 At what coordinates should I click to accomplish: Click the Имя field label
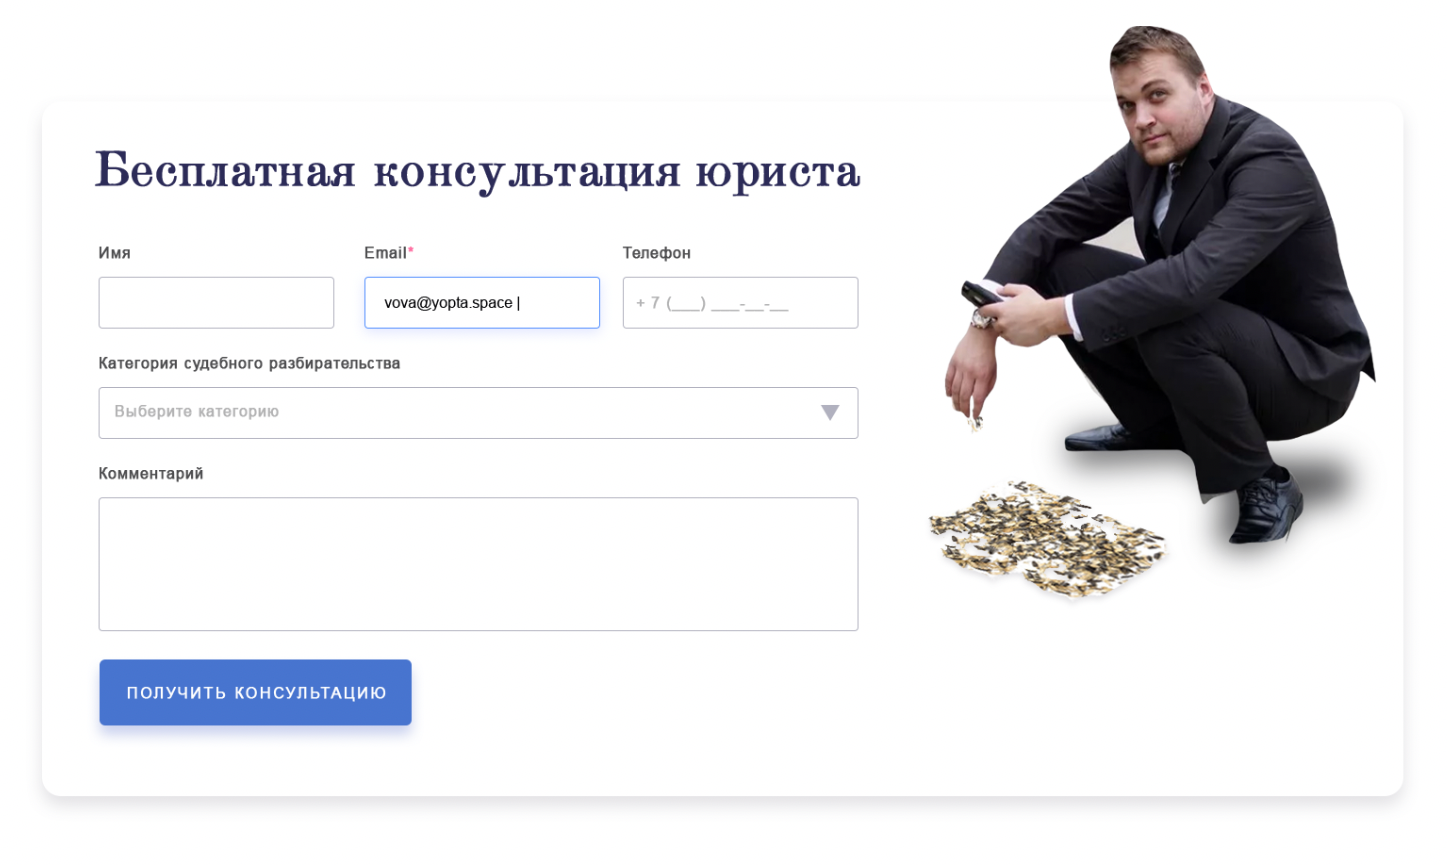pos(114,253)
